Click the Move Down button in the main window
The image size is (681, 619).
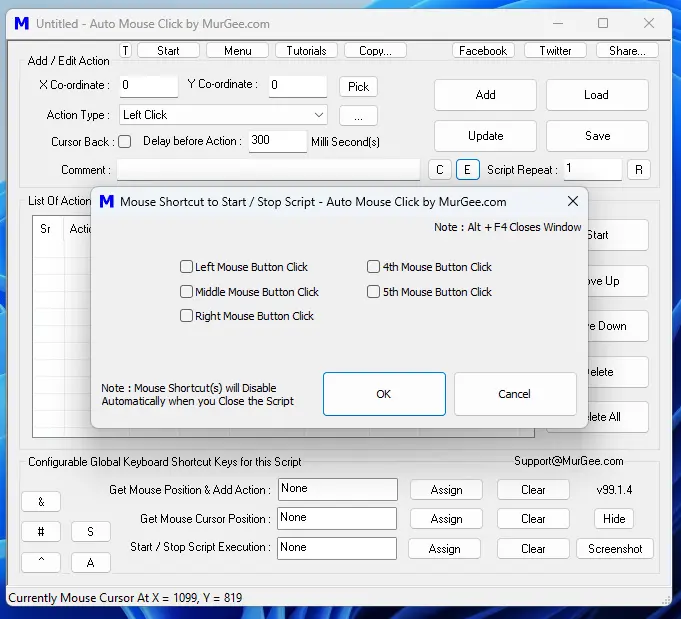pos(618,326)
